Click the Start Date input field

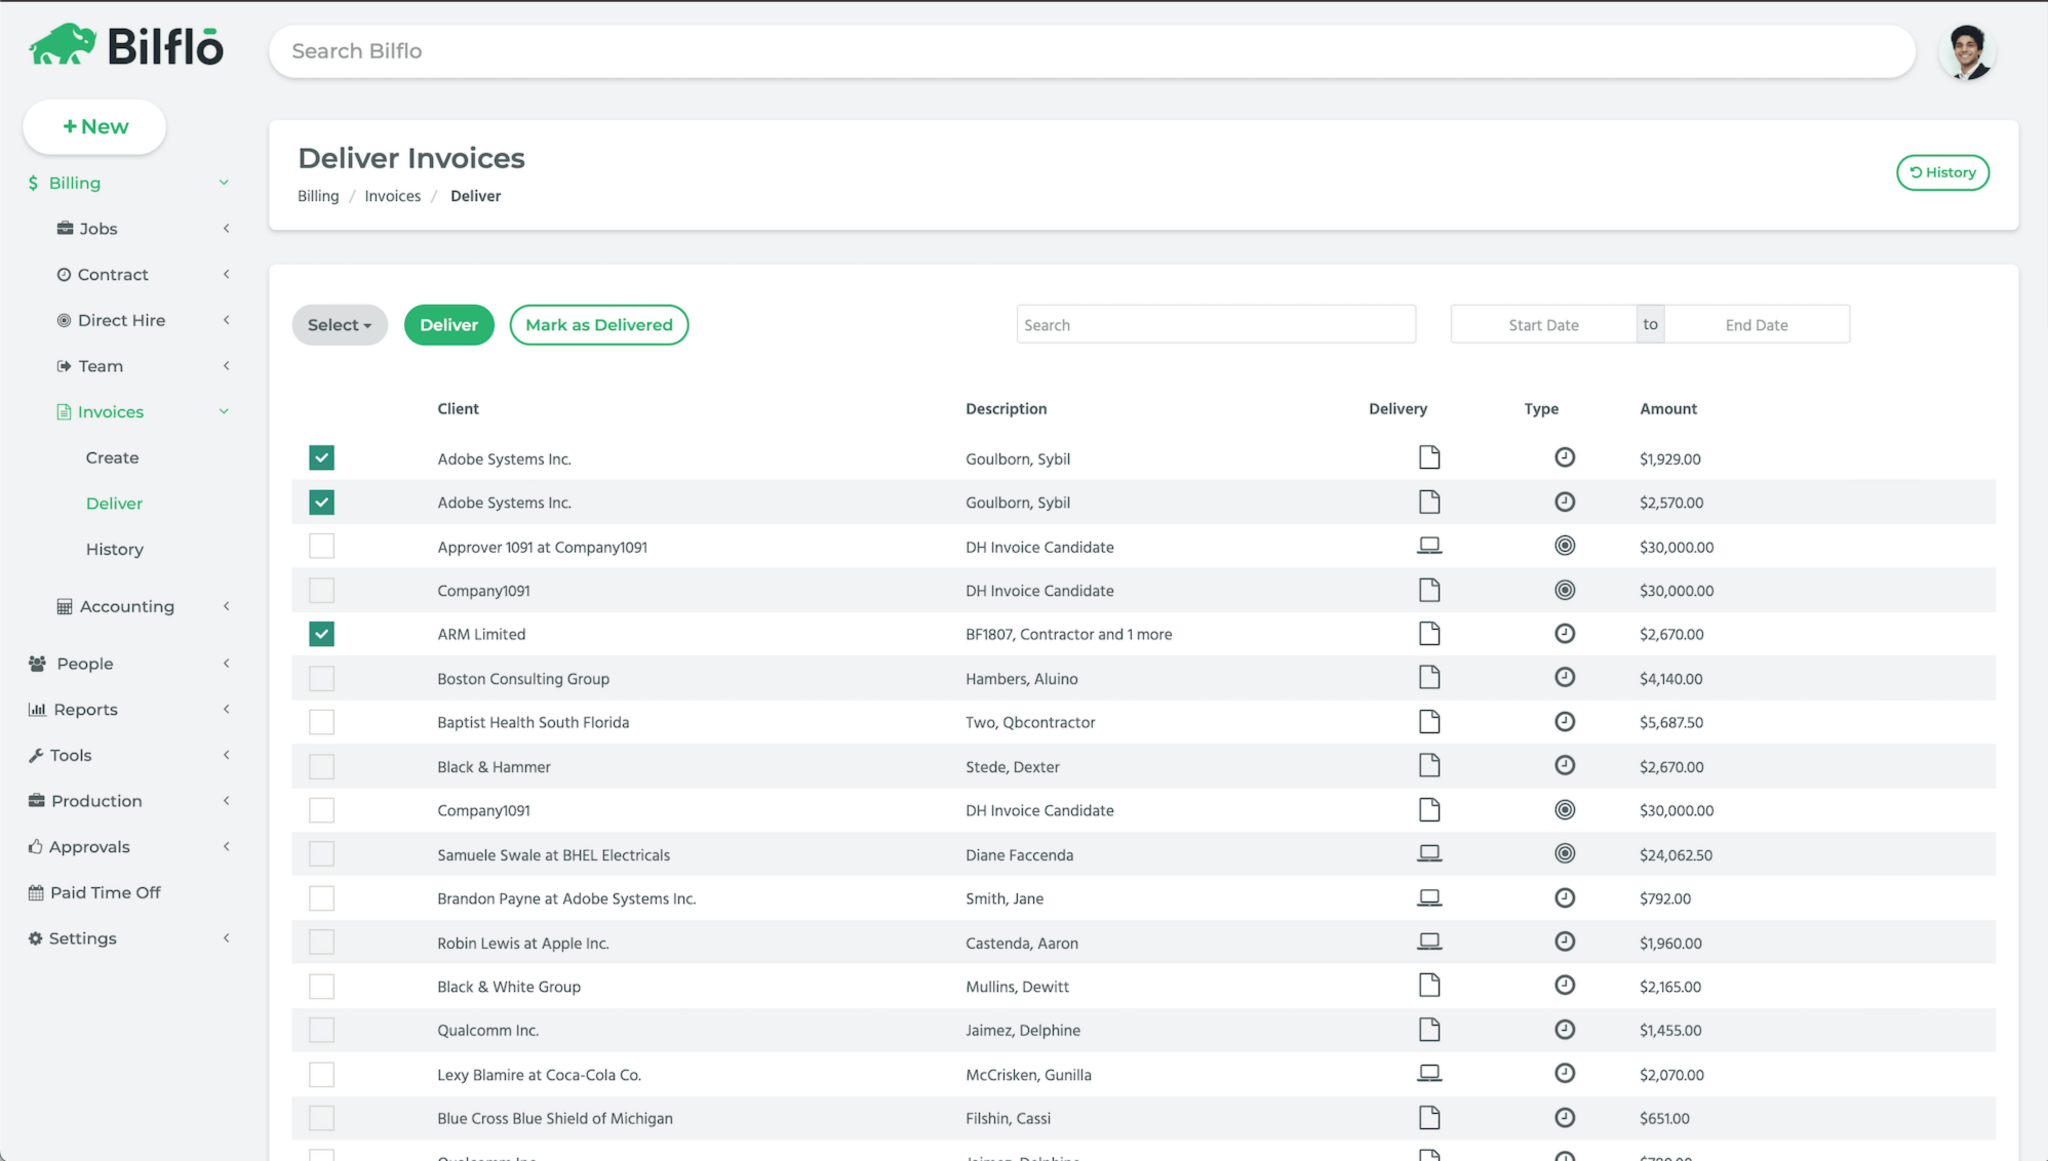[1543, 325]
